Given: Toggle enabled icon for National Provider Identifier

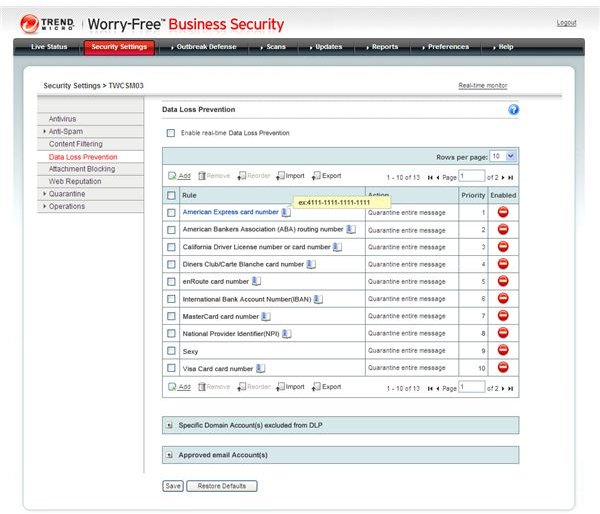Looking at the screenshot, I should tap(503, 333).
